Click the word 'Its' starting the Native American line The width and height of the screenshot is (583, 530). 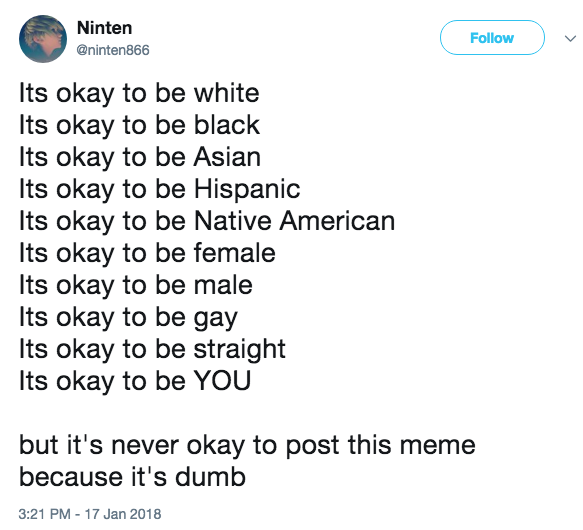click(33, 221)
